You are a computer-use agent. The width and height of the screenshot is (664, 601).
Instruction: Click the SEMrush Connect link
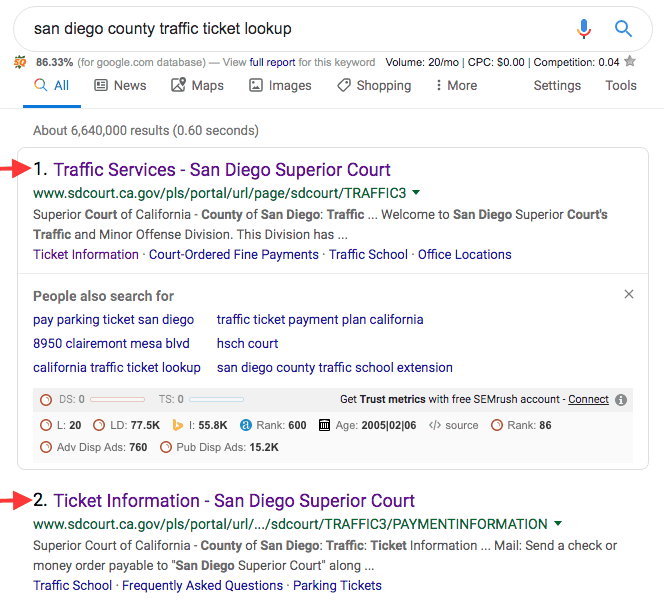588,399
